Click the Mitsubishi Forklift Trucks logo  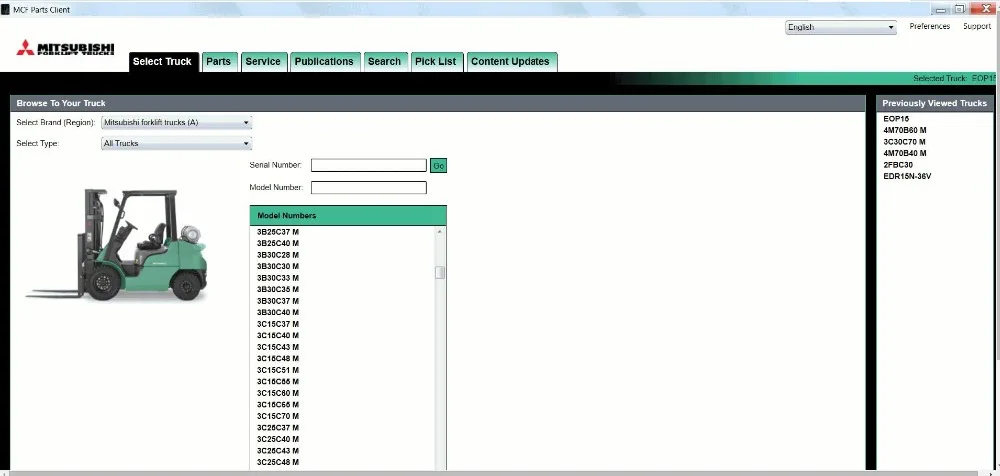(x=65, y=48)
